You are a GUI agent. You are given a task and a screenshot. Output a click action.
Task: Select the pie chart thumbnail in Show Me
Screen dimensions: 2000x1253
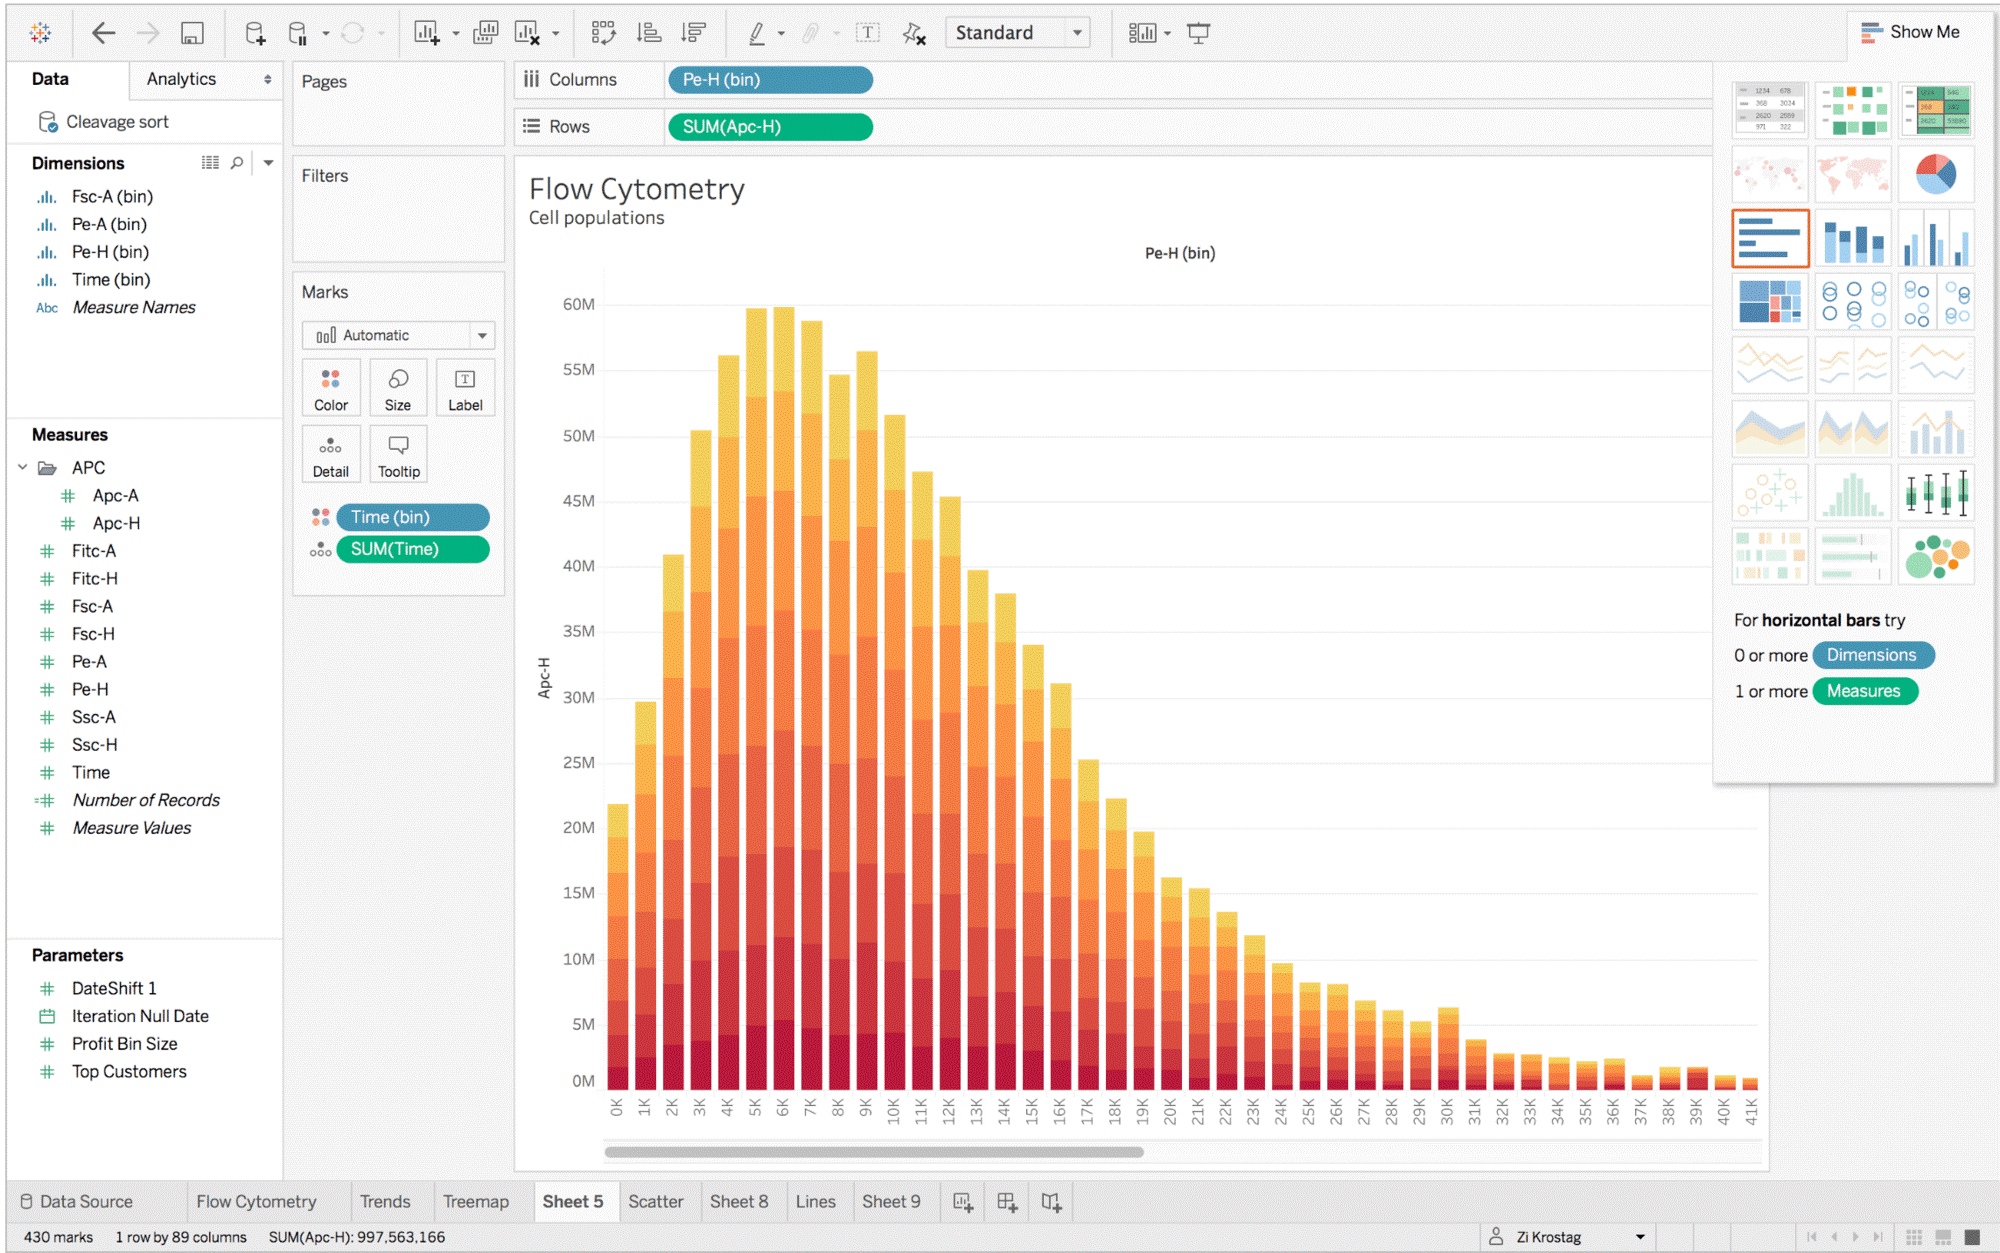point(1935,174)
